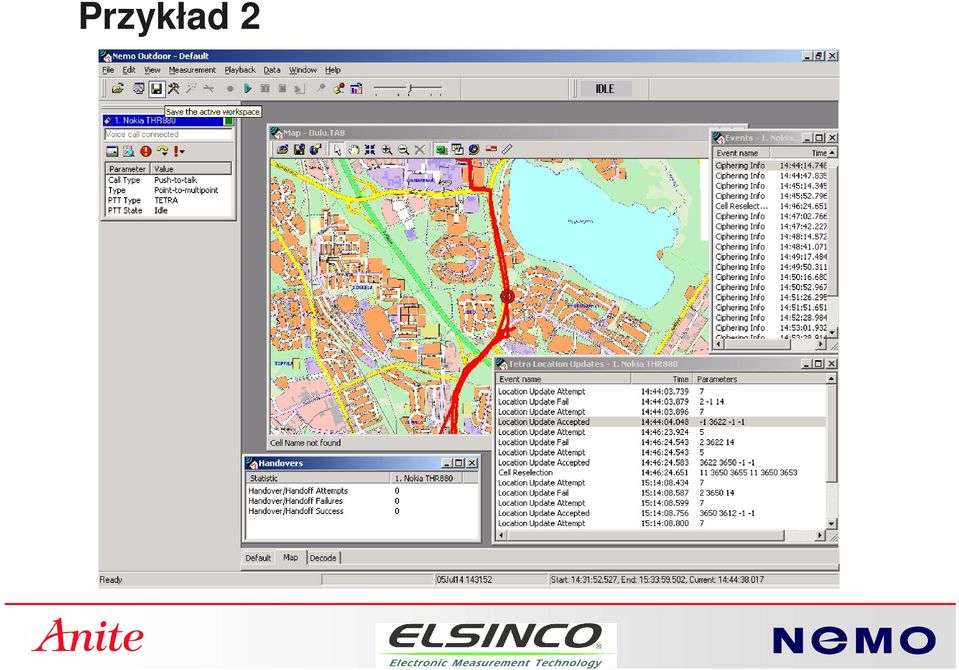
Task: Click the workspace icon next to the open folder
Action: tap(139, 89)
